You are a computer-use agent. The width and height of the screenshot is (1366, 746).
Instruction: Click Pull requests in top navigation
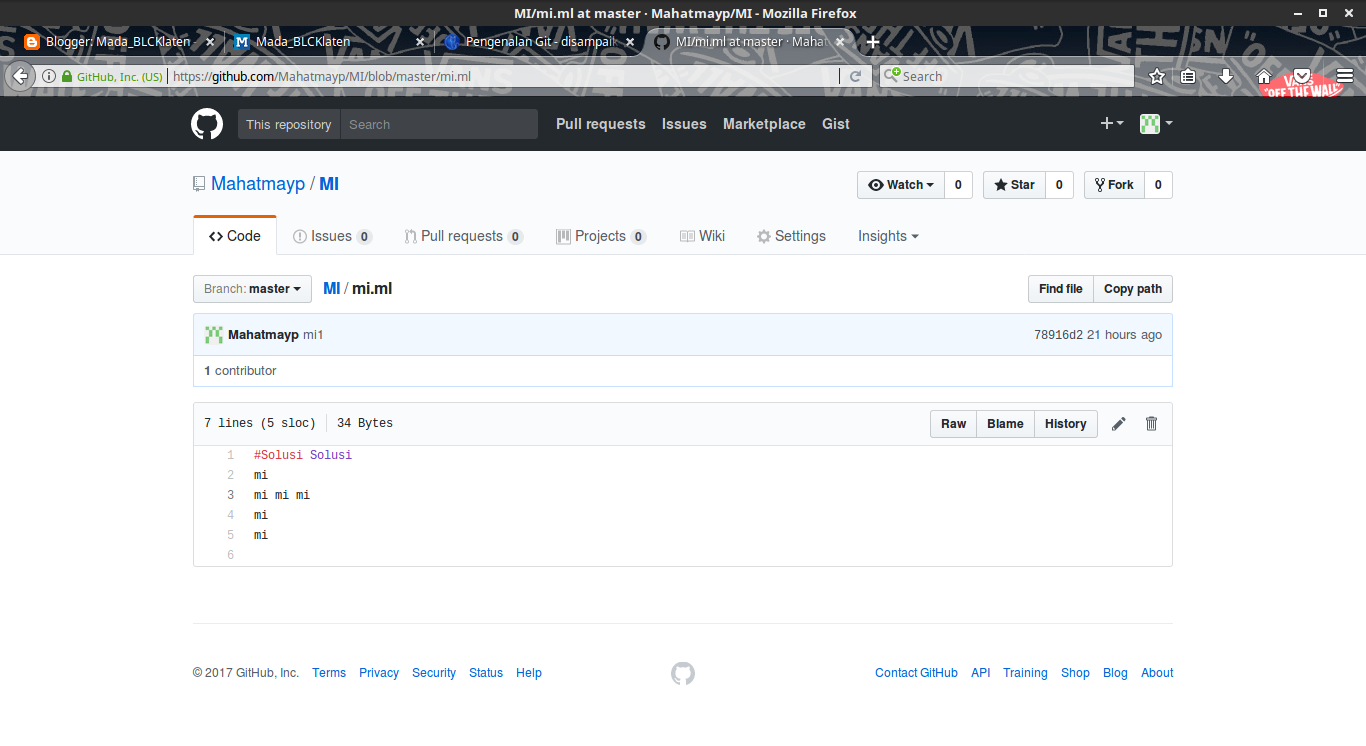click(601, 124)
